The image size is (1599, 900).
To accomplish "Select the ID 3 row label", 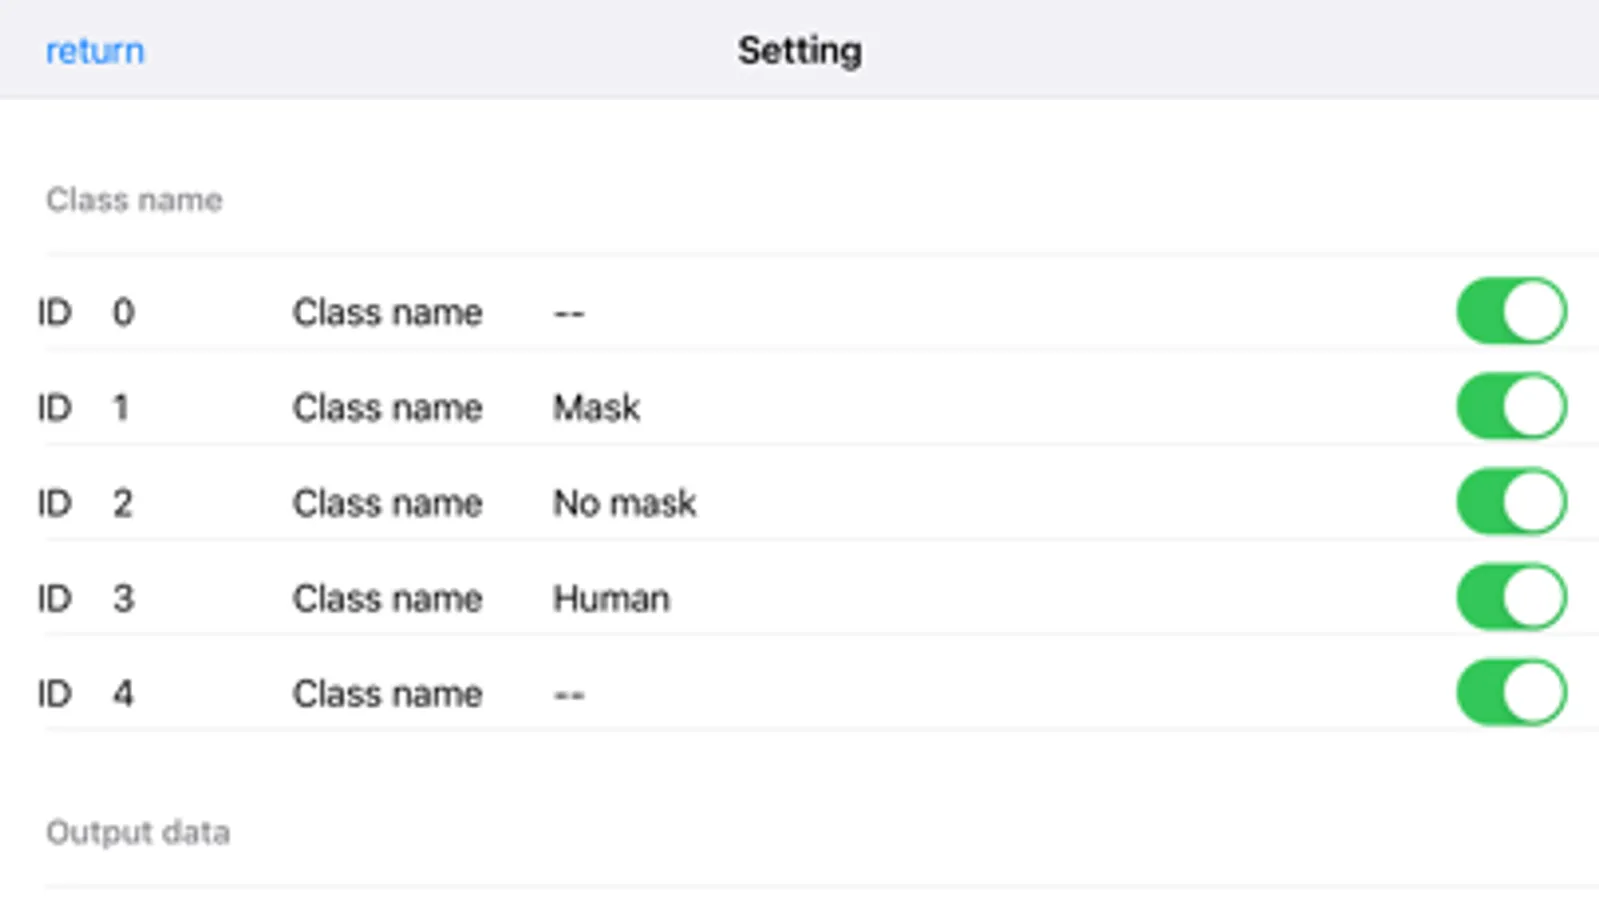I will tap(85, 599).
